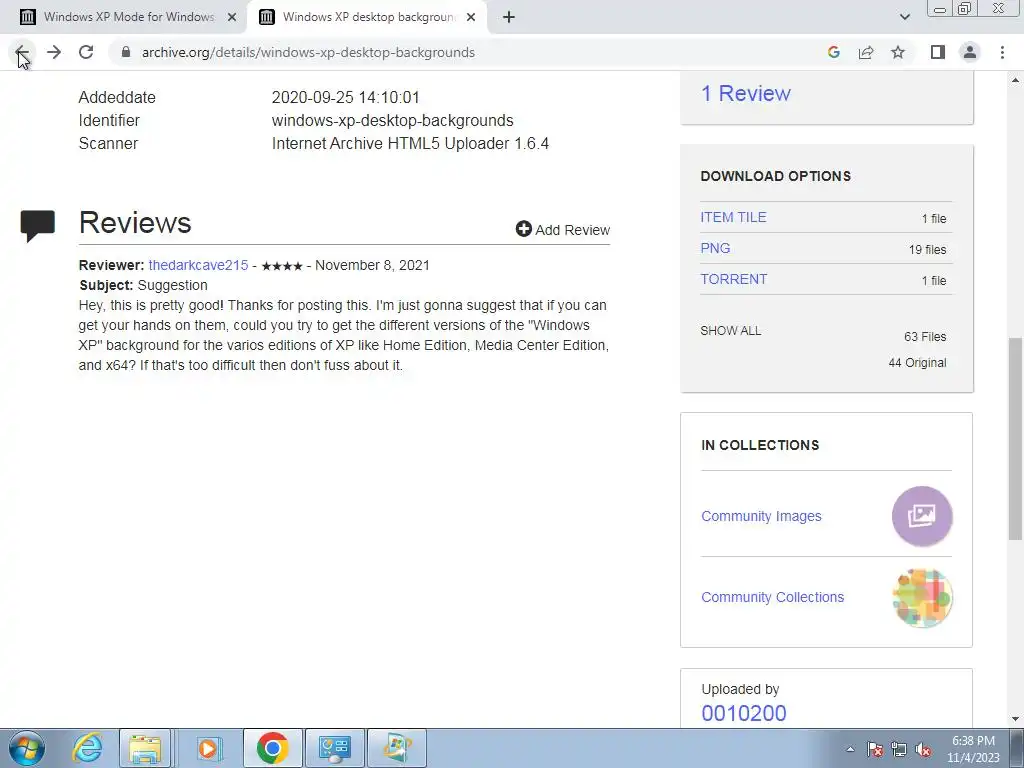Click the Reviews speech bubble icon
Image resolution: width=1024 pixels, height=768 pixels.
pos(37,226)
